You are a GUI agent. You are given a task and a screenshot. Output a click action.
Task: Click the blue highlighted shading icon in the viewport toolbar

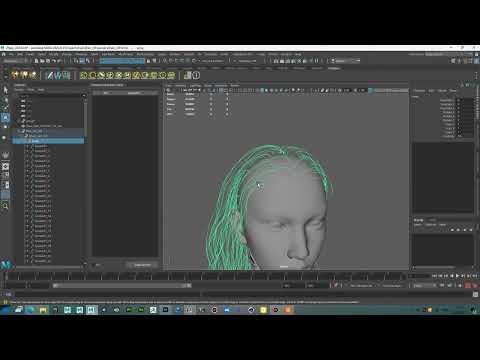click(262, 90)
